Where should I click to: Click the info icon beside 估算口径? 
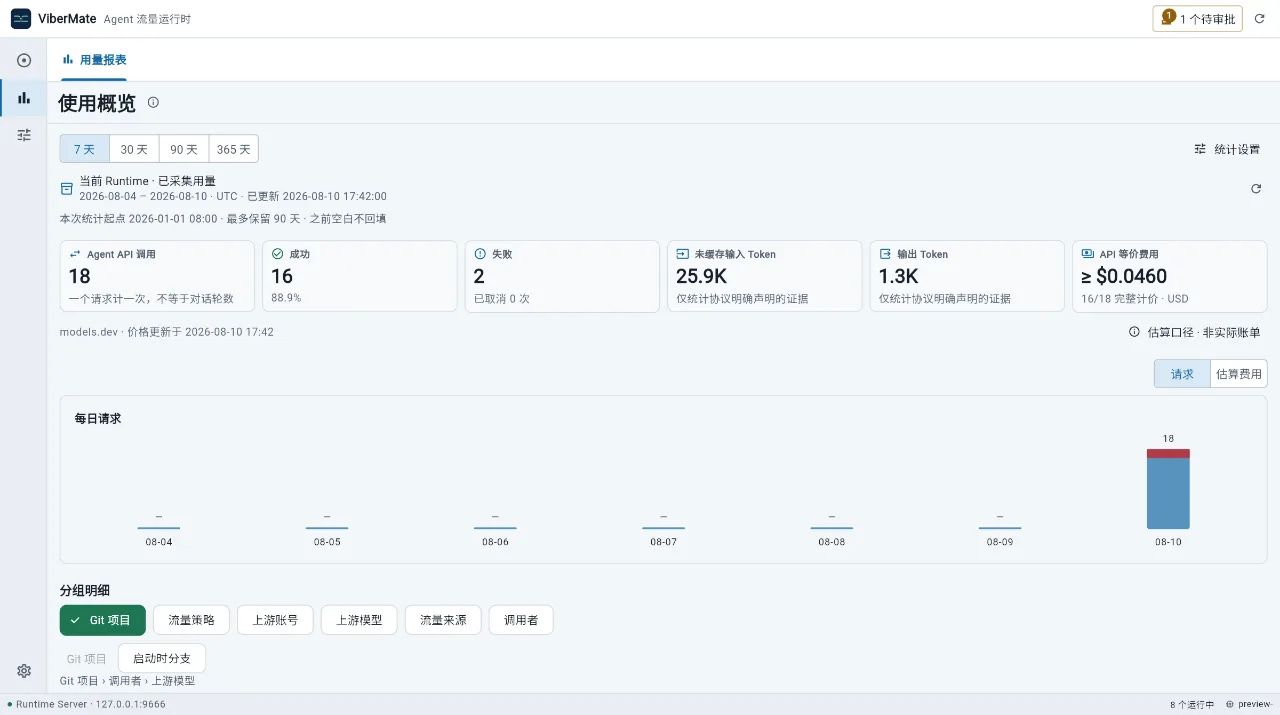(x=1134, y=332)
